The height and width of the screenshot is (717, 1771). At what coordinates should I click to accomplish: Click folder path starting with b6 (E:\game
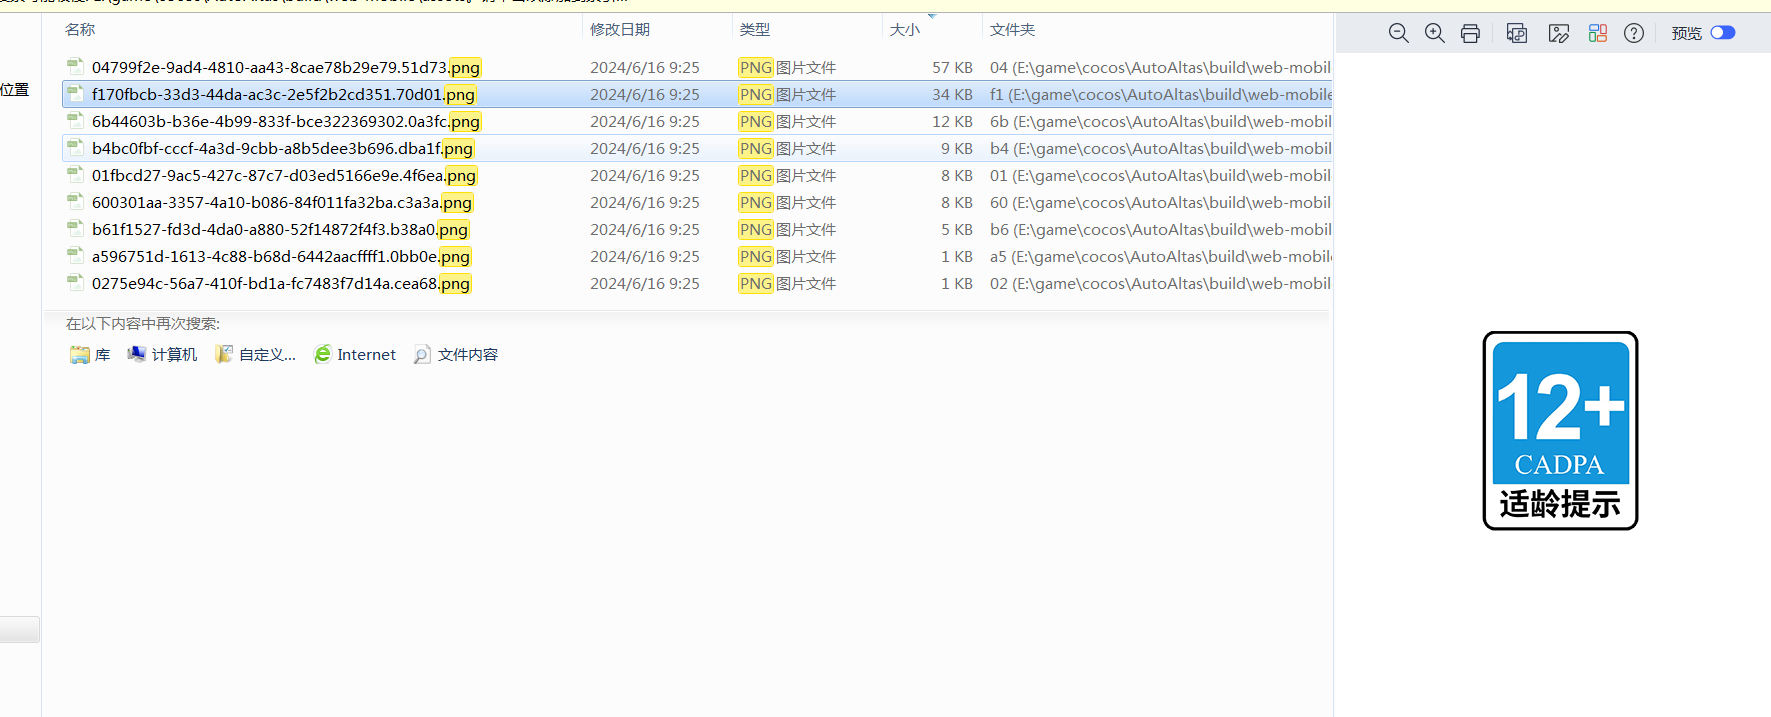tap(1160, 229)
